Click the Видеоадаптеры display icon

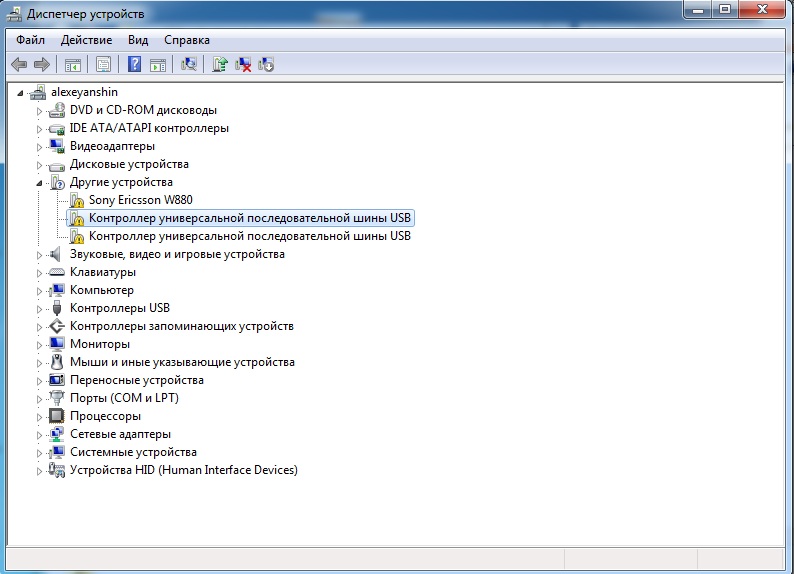57,146
